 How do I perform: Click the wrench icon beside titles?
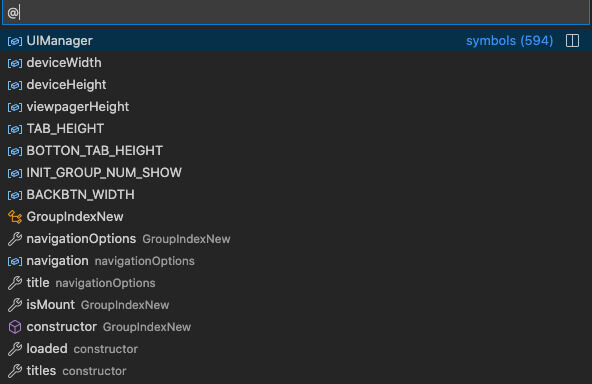[x=15, y=371]
